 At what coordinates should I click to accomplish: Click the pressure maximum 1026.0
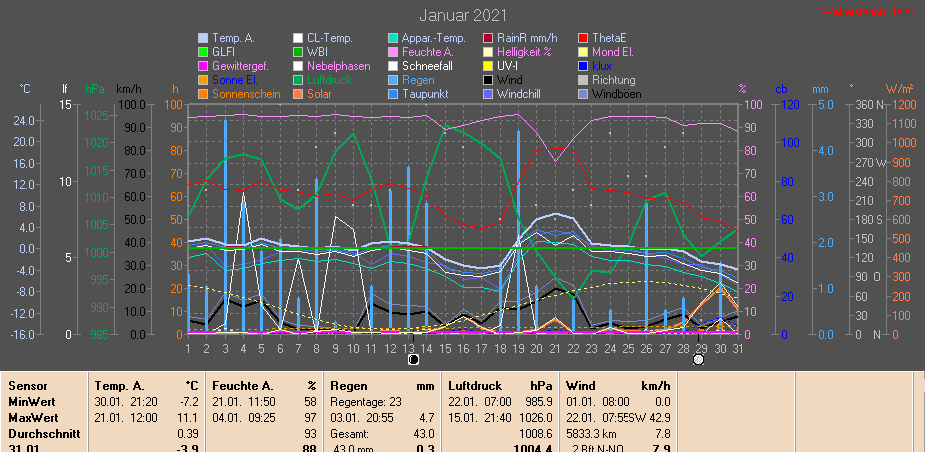pos(536,418)
